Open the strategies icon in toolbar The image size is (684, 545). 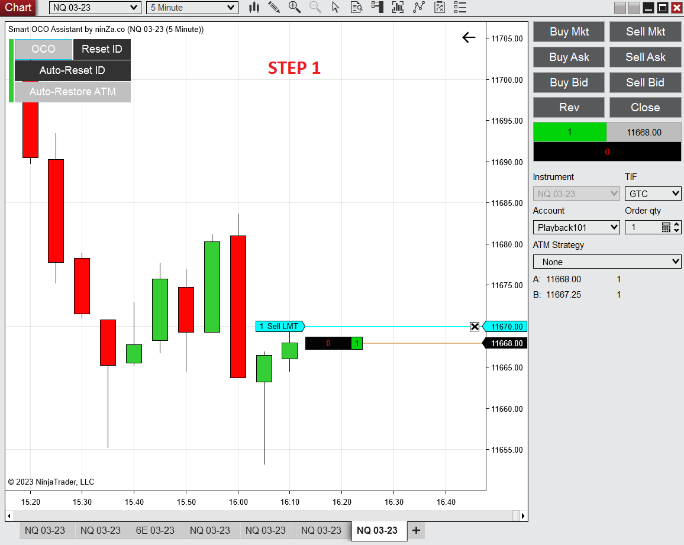417,8
